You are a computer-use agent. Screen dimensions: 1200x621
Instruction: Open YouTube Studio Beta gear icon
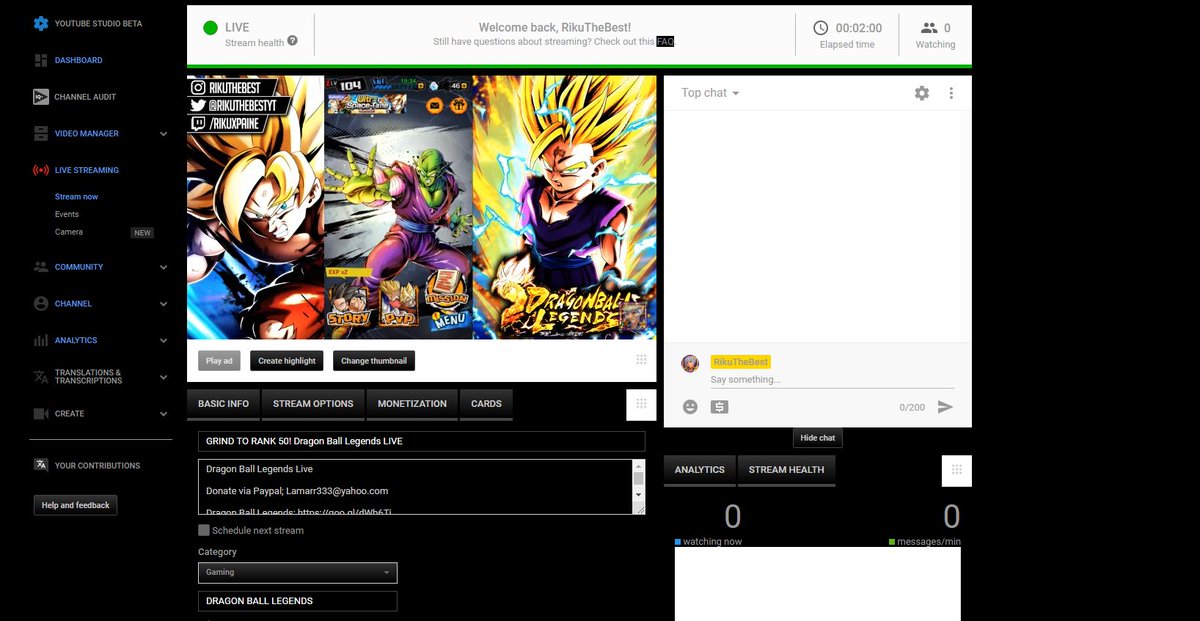click(x=41, y=23)
